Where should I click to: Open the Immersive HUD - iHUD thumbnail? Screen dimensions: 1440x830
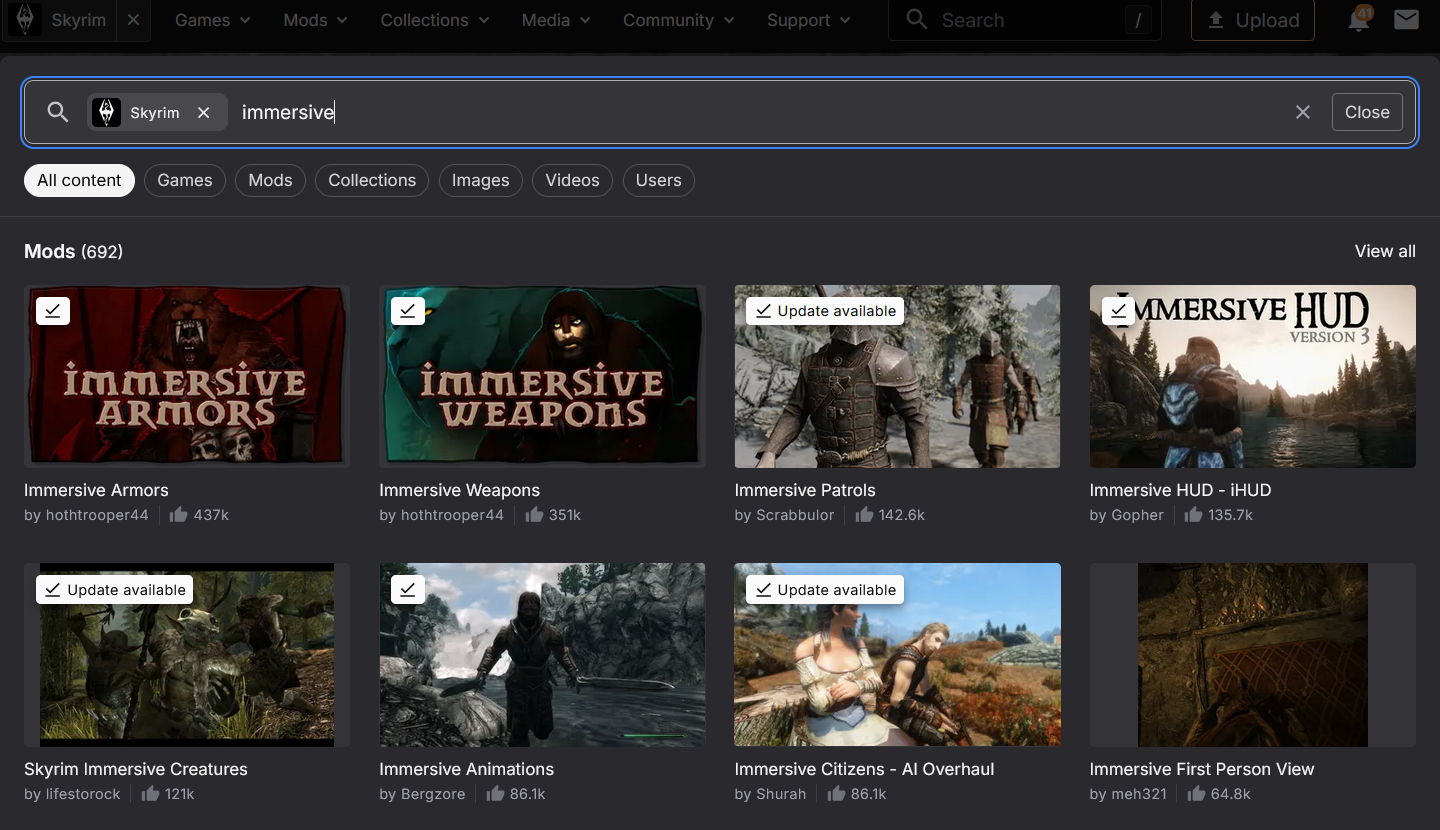pyautogui.click(x=1252, y=377)
